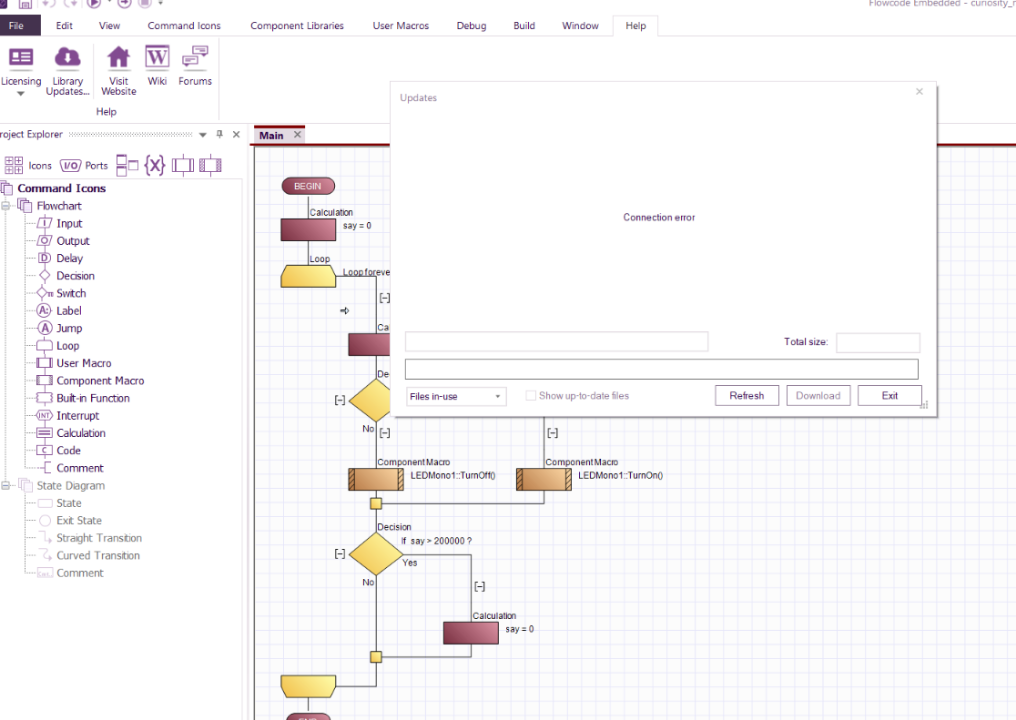Toggle the Show up-to-date files checkbox

[x=530, y=395]
